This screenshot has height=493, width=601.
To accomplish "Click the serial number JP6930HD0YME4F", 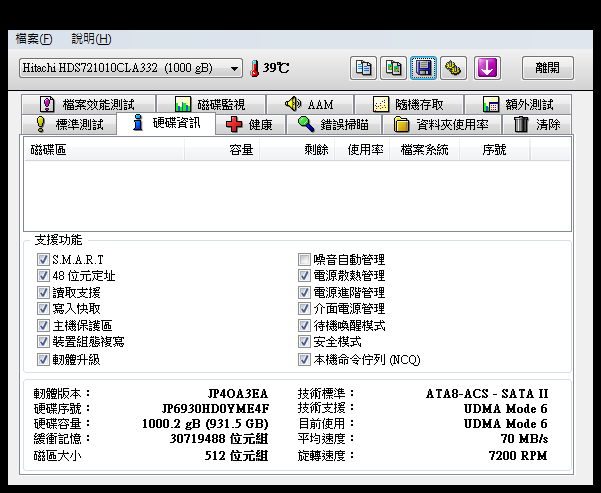I will (x=215, y=409).
